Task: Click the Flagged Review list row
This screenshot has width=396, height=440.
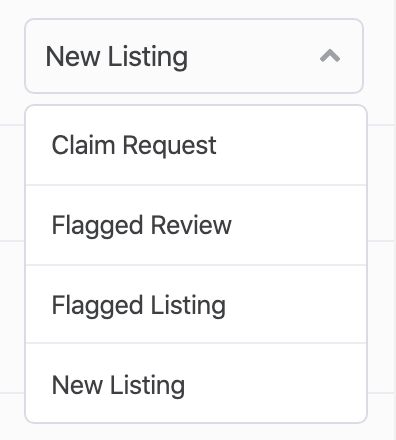Action: tap(196, 225)
